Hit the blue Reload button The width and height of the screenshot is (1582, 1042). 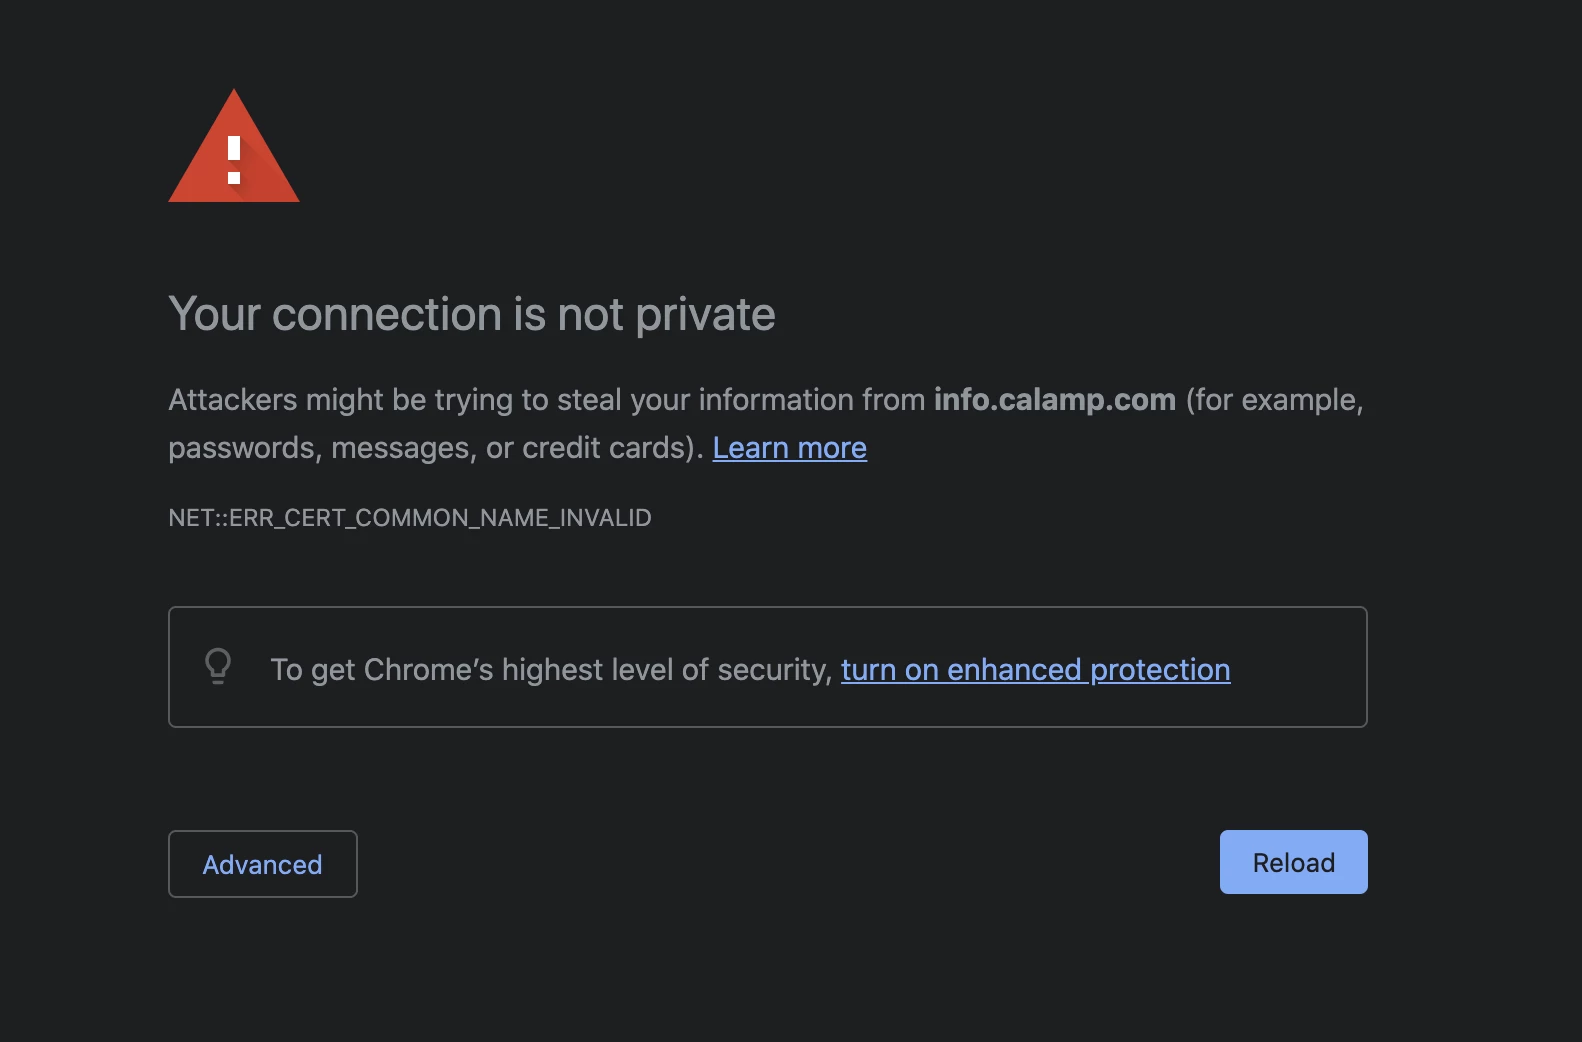pyautogui.click(x=1293, y=862)
